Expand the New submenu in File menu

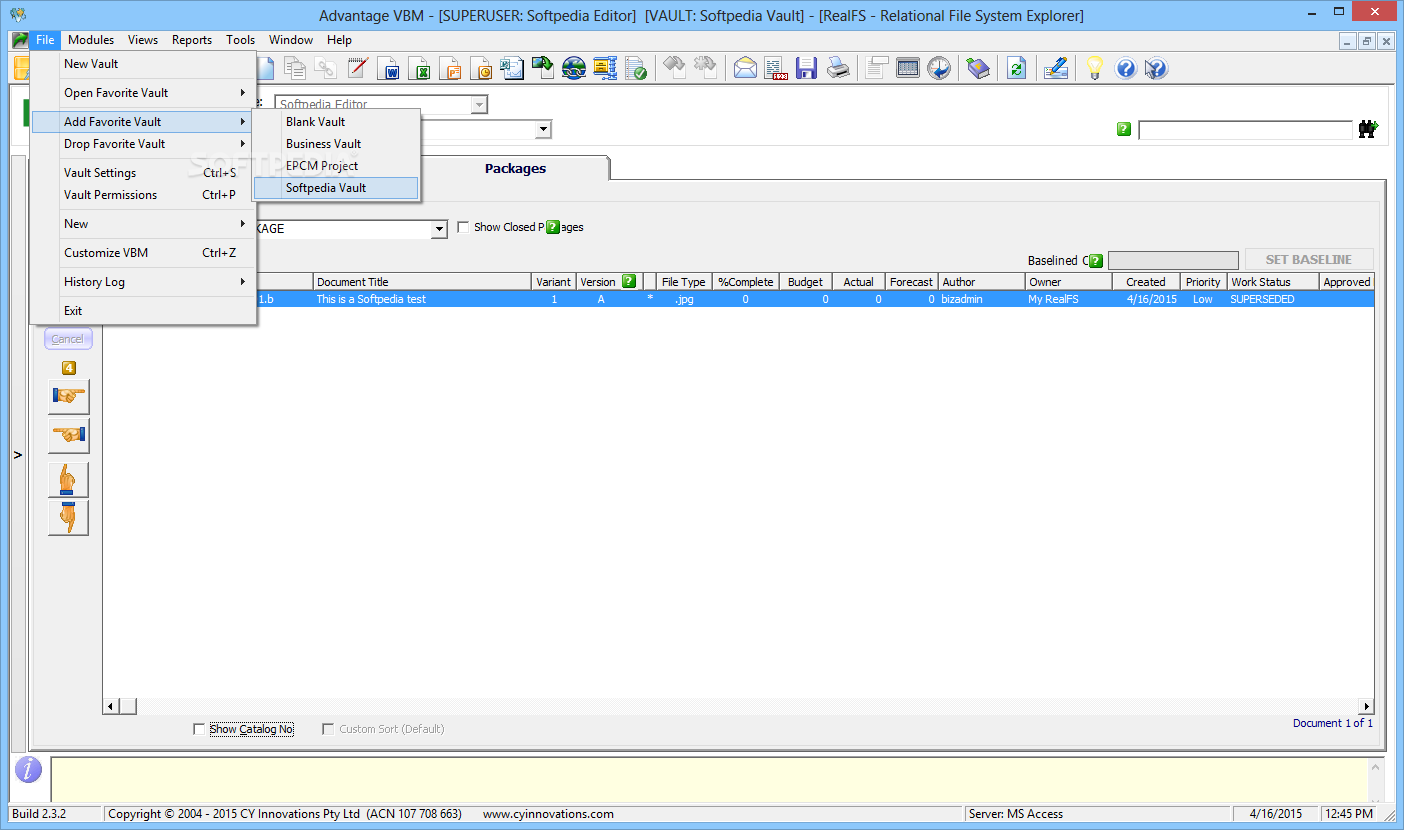tap(143, 224)
